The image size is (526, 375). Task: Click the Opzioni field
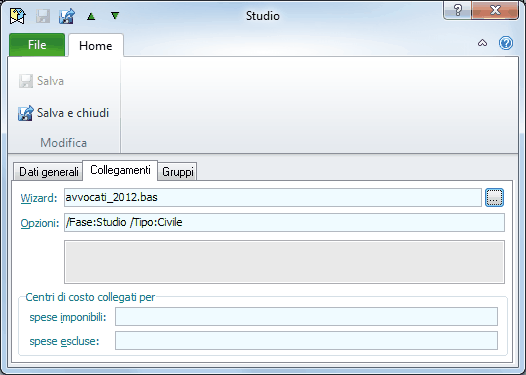click(284, 222)
